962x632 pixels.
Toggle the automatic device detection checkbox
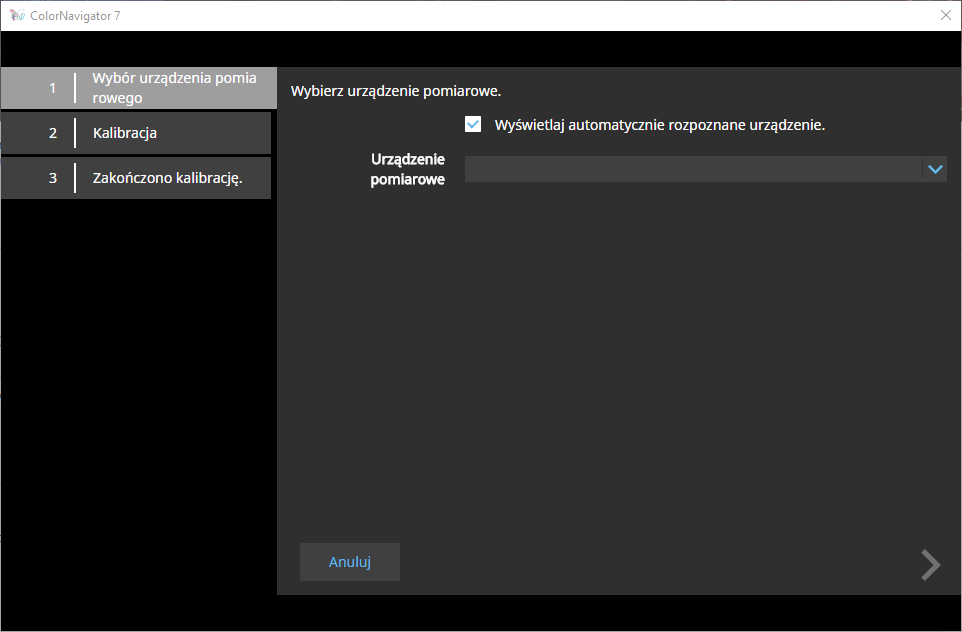[474, 125]
